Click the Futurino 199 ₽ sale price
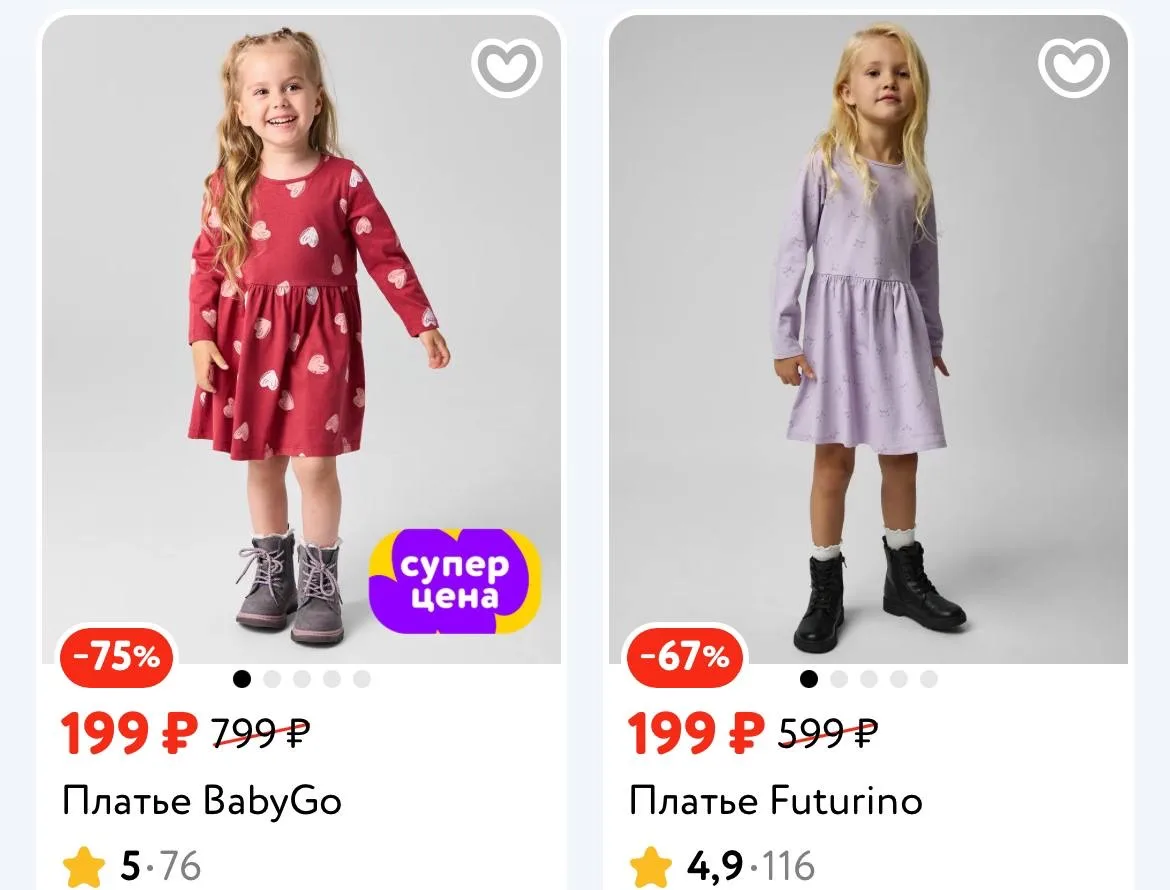This screenshot has height=890, width=1170. click(697, 735)
